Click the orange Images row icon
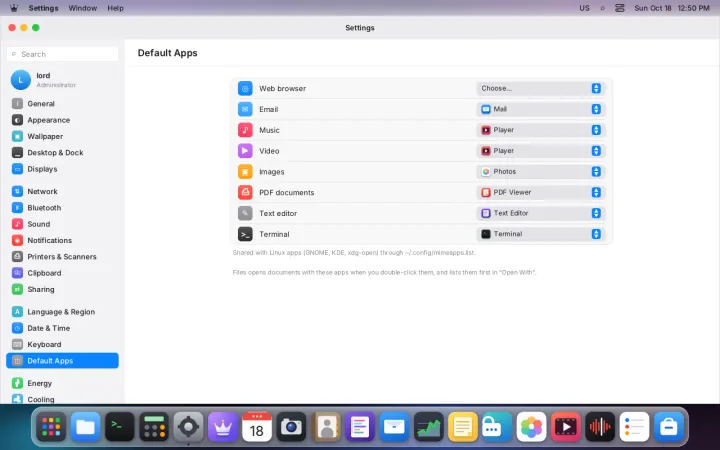The image size is (720, 450). pos(245,172)
